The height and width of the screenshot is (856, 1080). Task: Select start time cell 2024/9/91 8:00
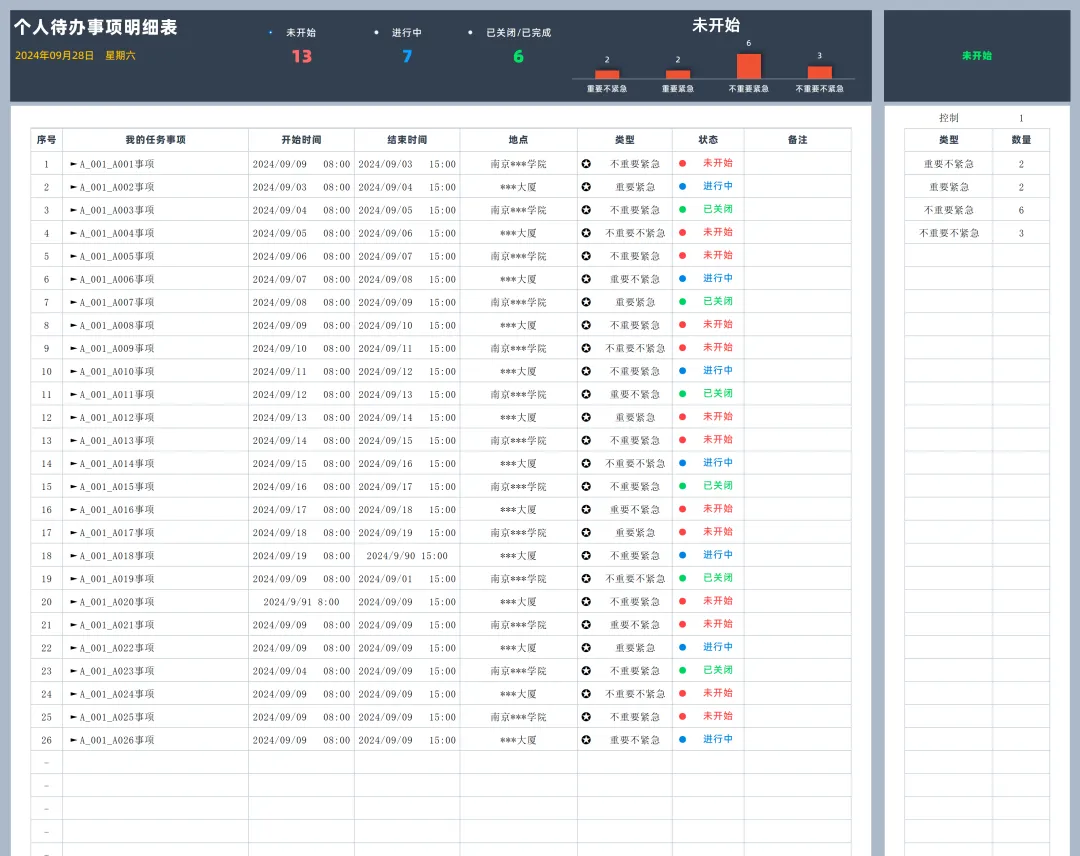pos(301,602)
